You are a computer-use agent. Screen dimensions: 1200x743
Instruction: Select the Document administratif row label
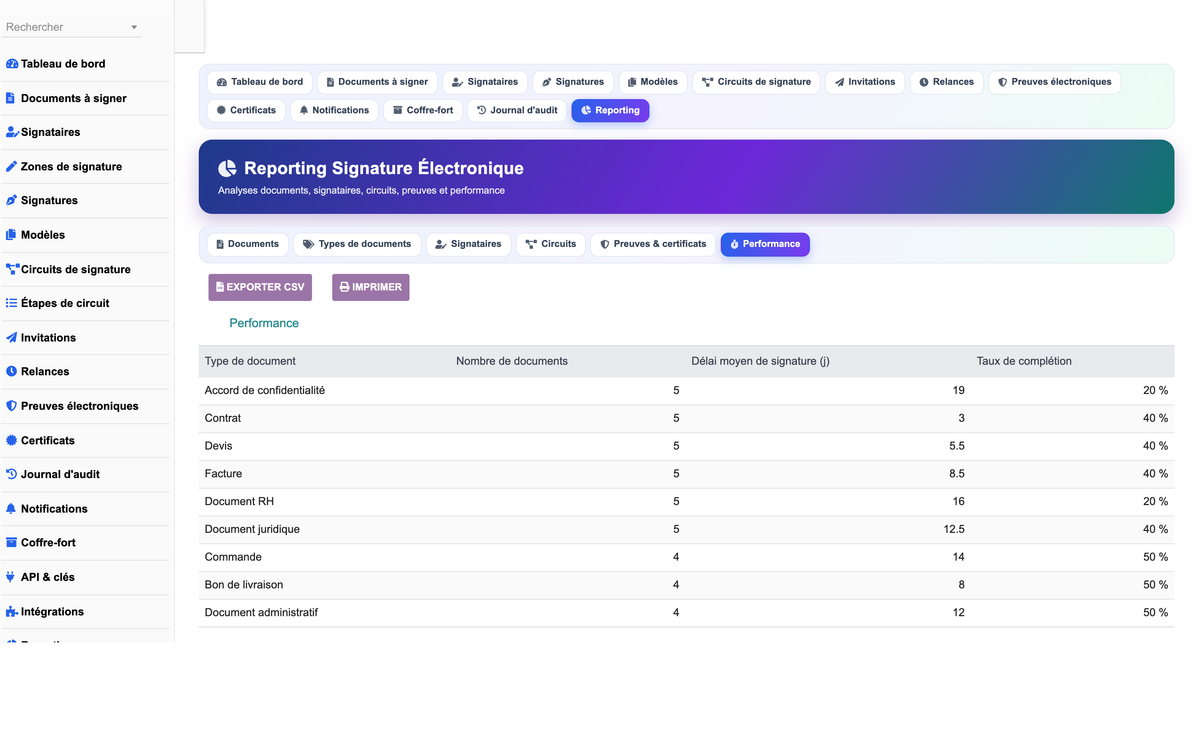tap(261, 612)
